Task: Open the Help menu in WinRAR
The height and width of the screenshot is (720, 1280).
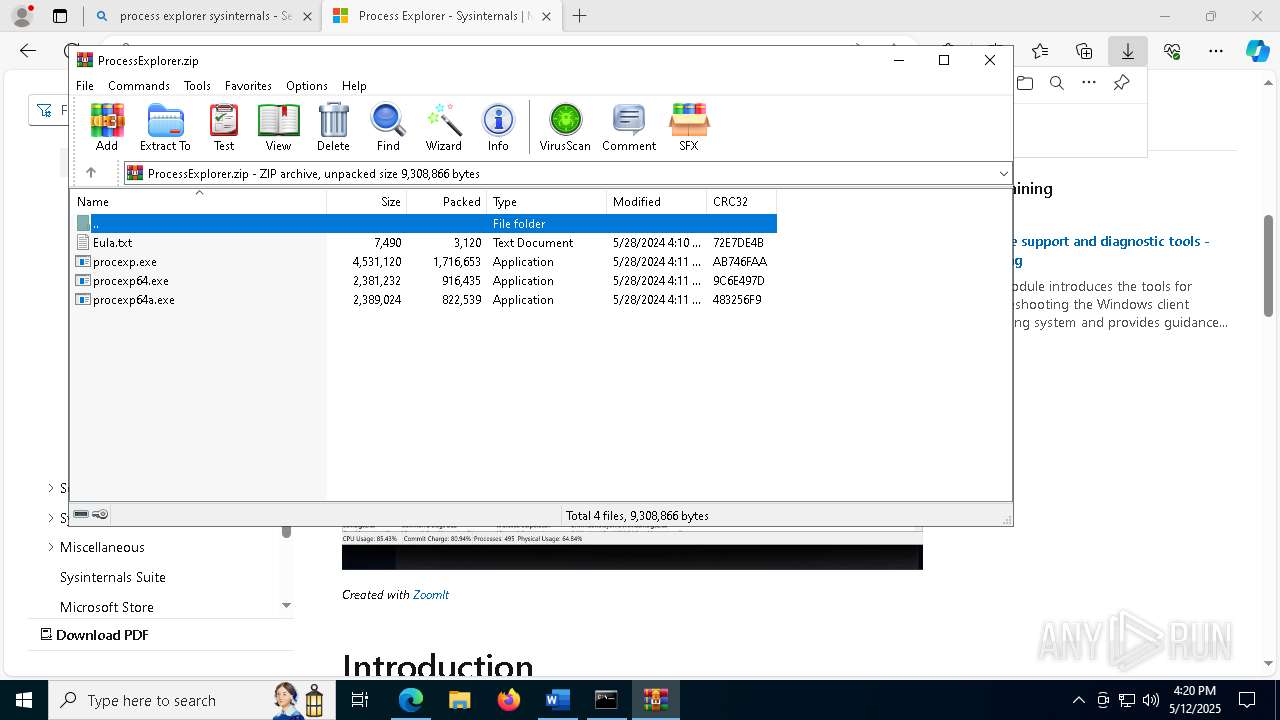Action: pyautogui.click(x=354, y=86)
